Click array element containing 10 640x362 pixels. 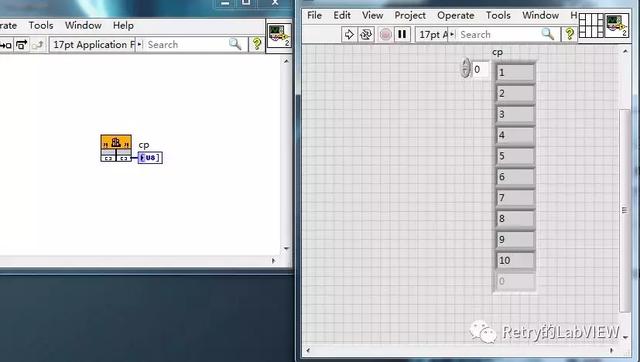click(515, 260)
